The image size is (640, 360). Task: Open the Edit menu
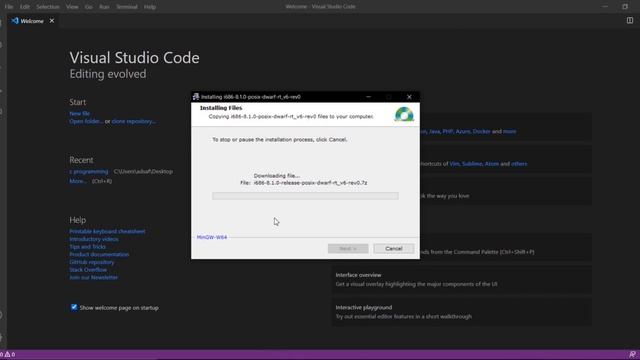click(24, 7)
